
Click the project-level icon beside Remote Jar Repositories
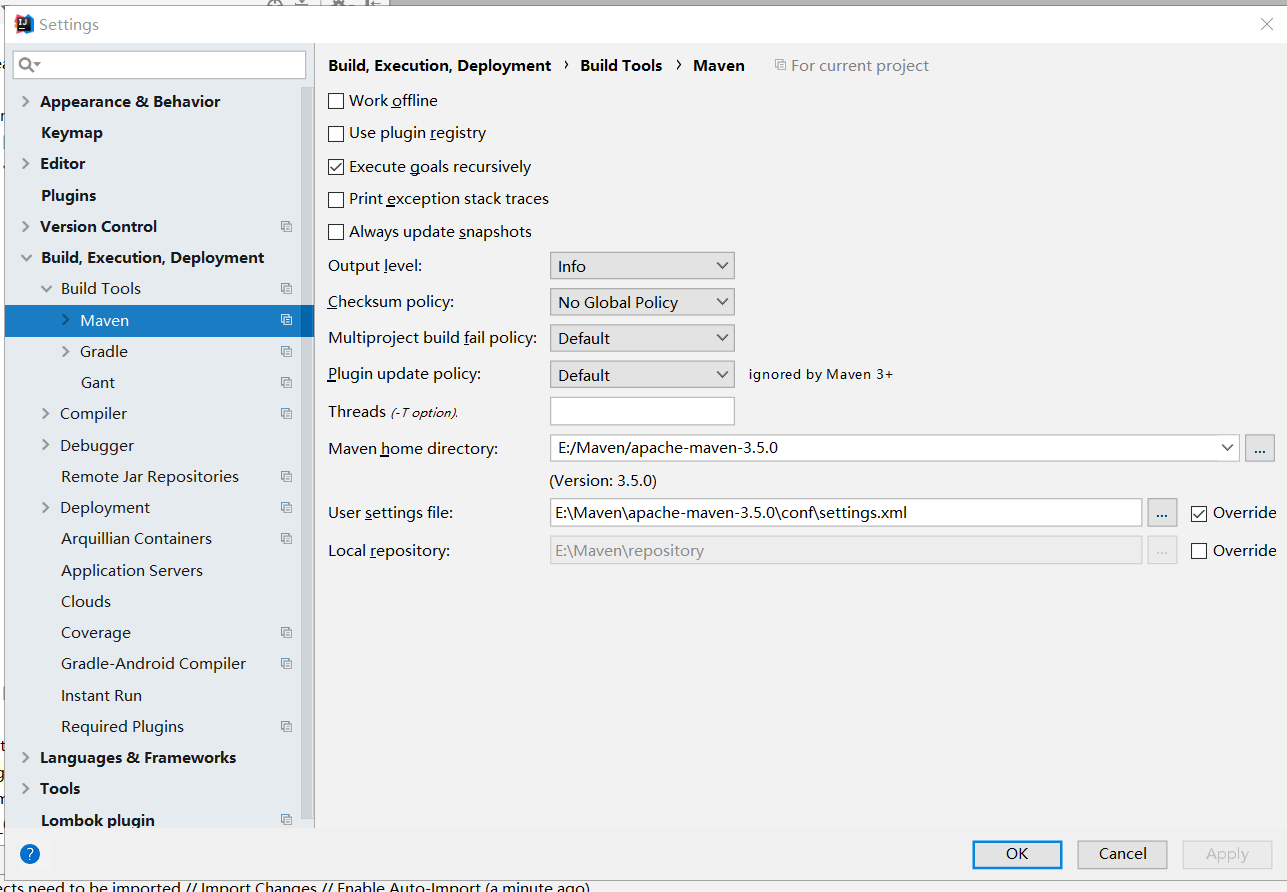(x=287, y=477)
